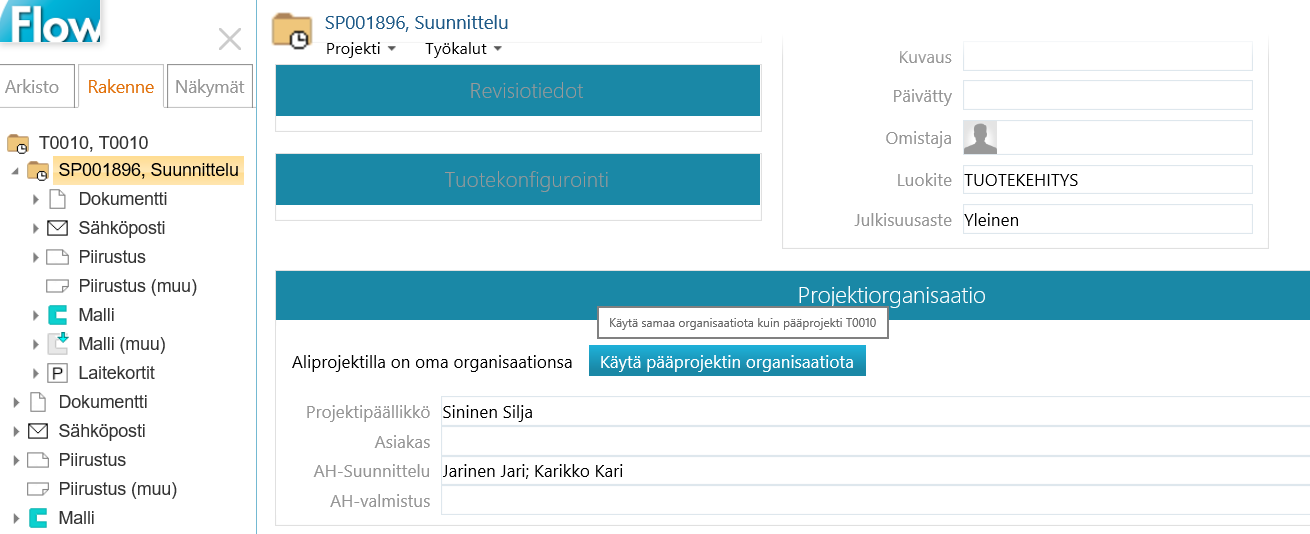The width and height of the screenshot is (1310, 534).
Task: Expand the Laitekortit tree node
Action: click(x=36, y=373)
